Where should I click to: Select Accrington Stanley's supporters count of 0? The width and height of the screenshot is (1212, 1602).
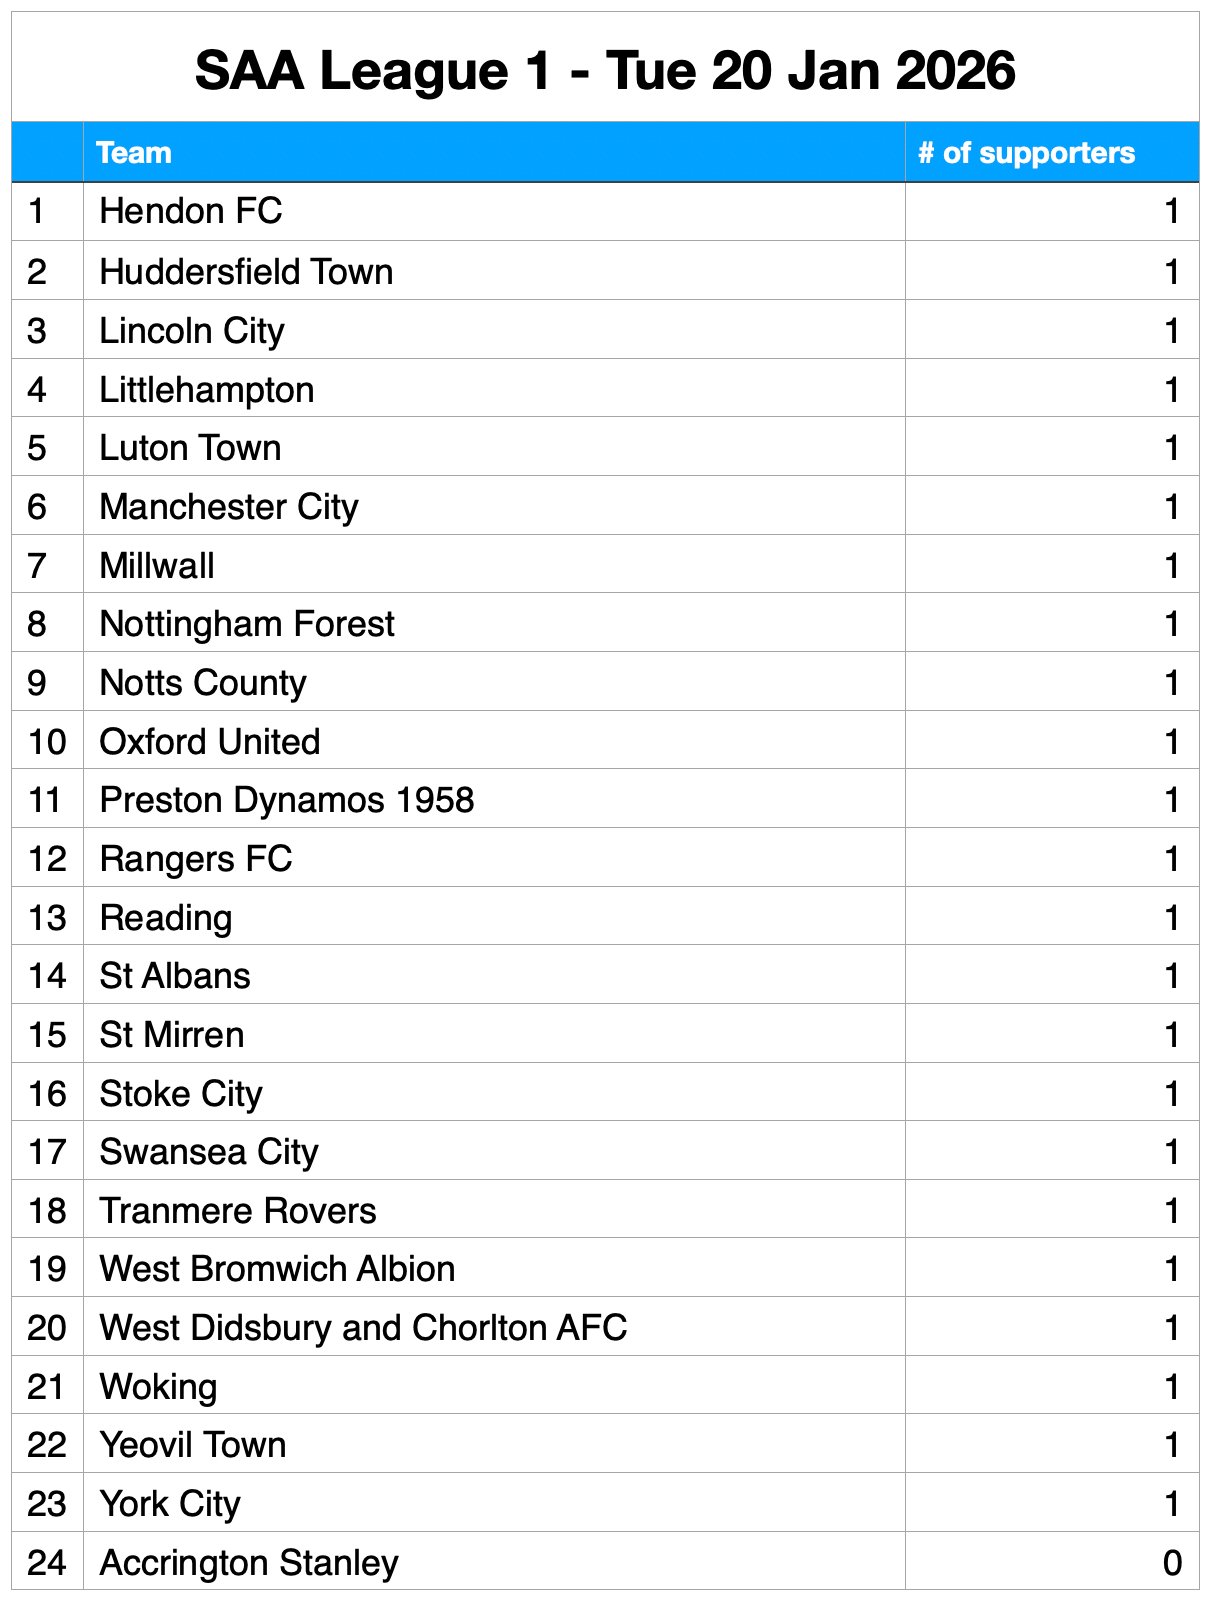pyautogui.click(x=1172, y=1563)
